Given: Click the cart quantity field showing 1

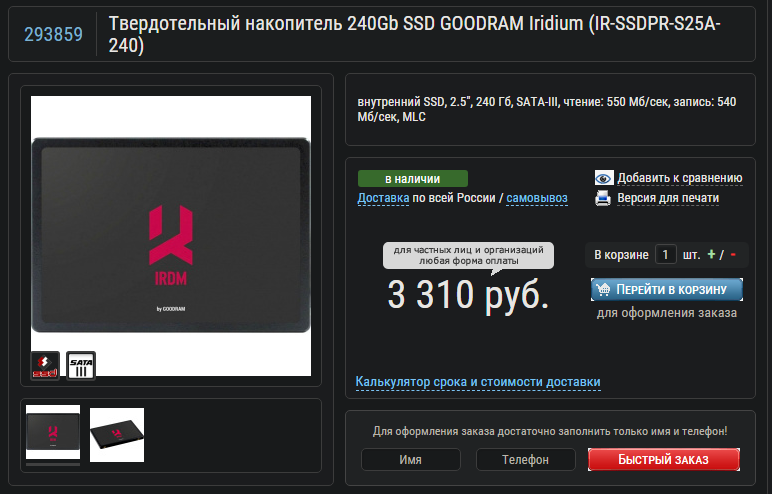Looking at the screenshot, I should coord(666,255).
